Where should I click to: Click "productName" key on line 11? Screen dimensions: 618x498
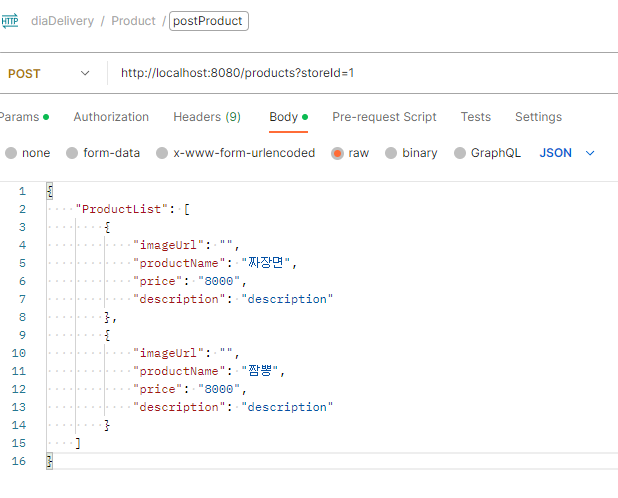tap(179, 371)
